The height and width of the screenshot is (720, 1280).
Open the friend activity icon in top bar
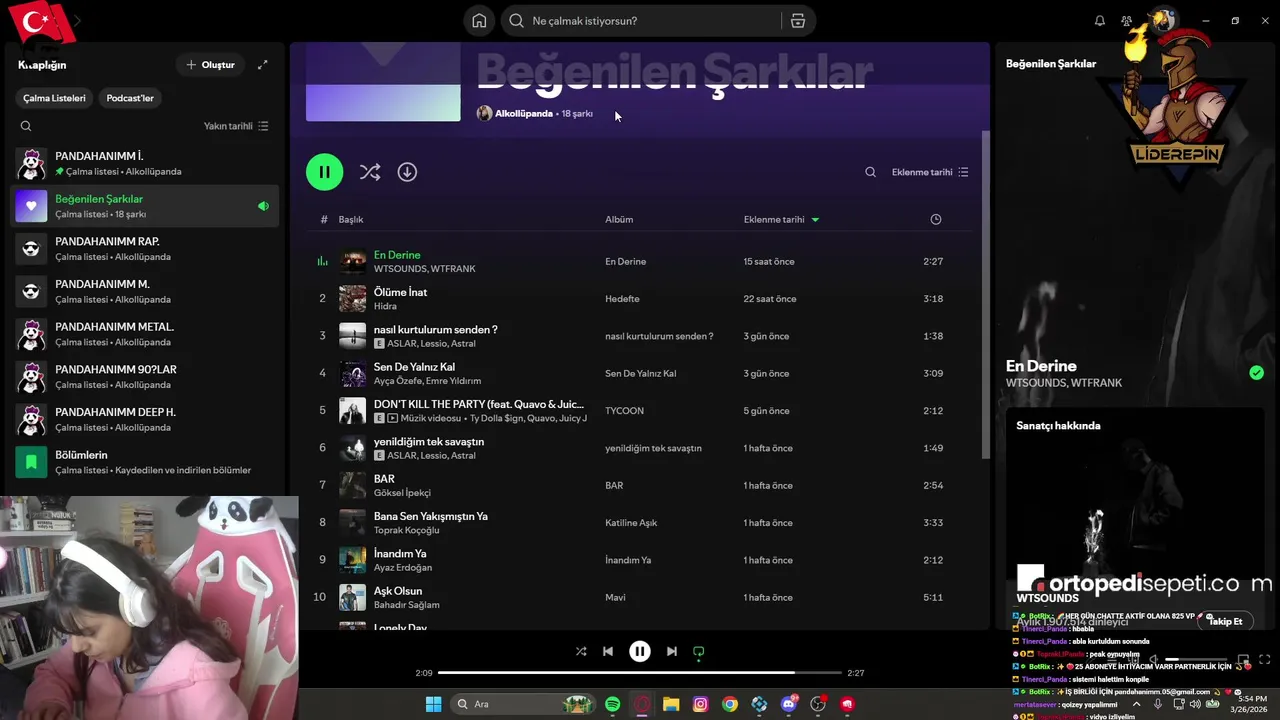point(1127,21)
